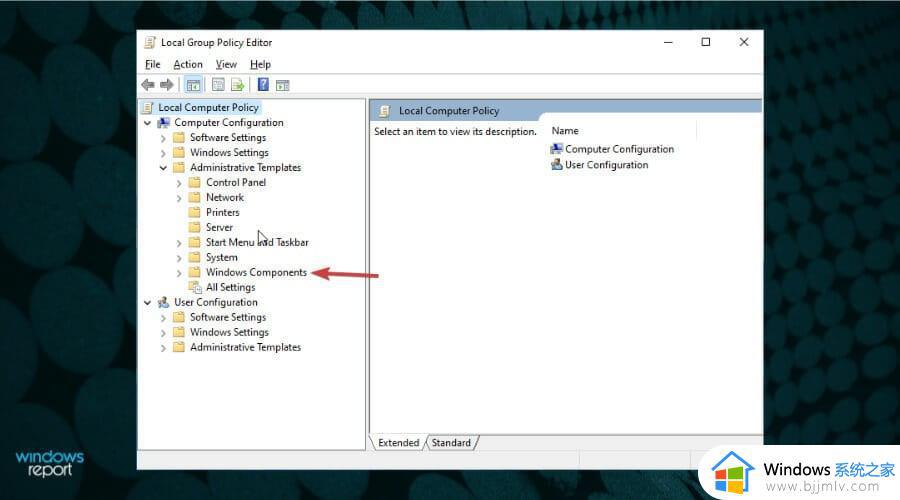Click the Control Panel folder icon

coord(195,182)
